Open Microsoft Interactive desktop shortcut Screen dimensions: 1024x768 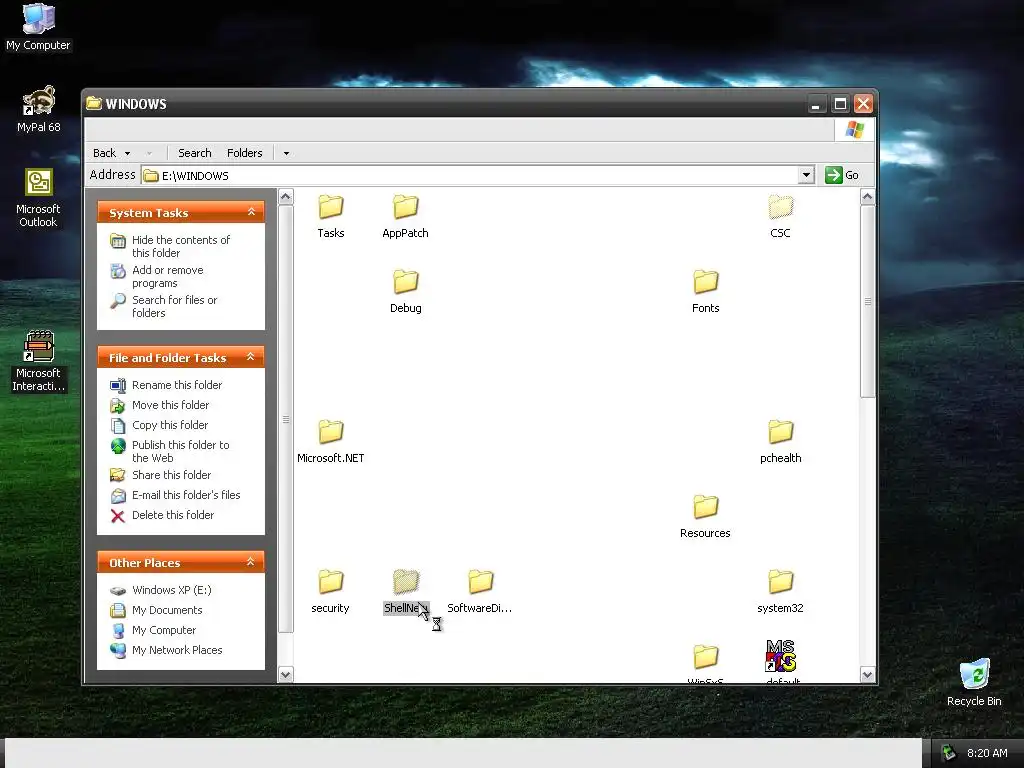point(39,361)
